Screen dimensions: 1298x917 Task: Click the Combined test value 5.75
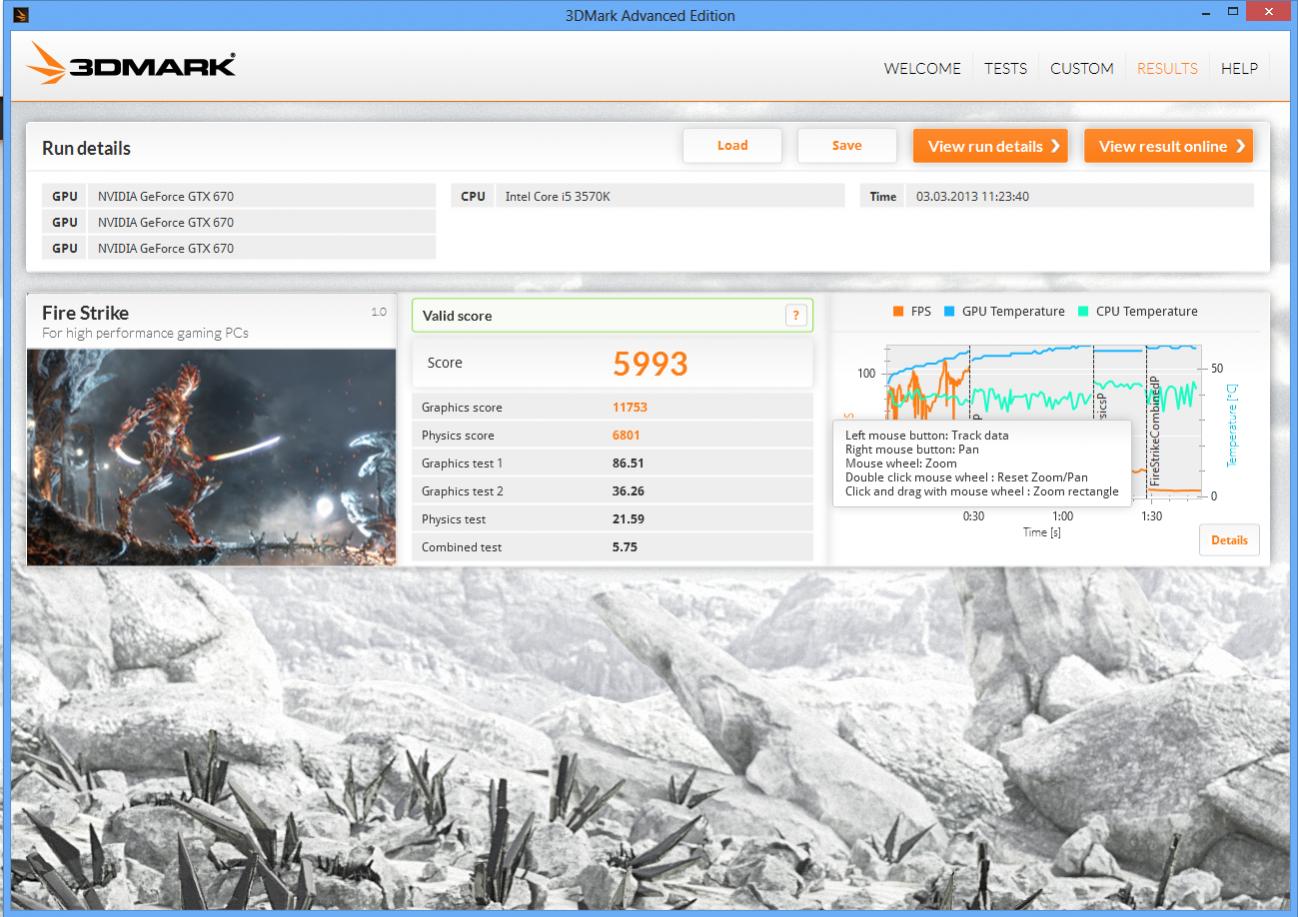625,548
